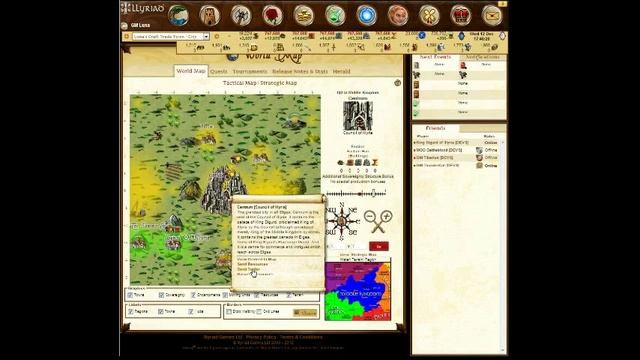
Task: Click the Terms & Conditions footer link
Action: tap(301, 337)
